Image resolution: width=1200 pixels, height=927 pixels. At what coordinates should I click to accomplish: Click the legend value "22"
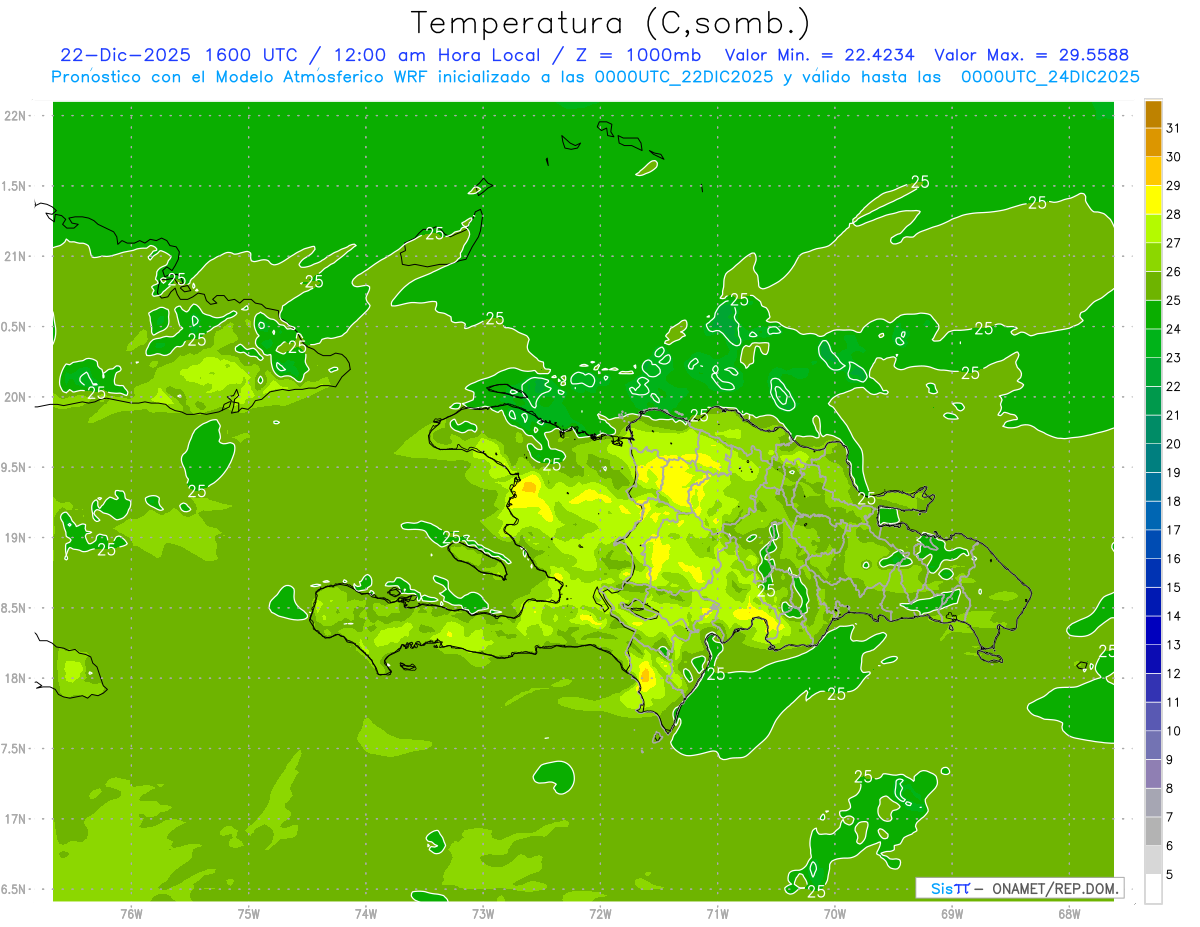(1174, 387)
